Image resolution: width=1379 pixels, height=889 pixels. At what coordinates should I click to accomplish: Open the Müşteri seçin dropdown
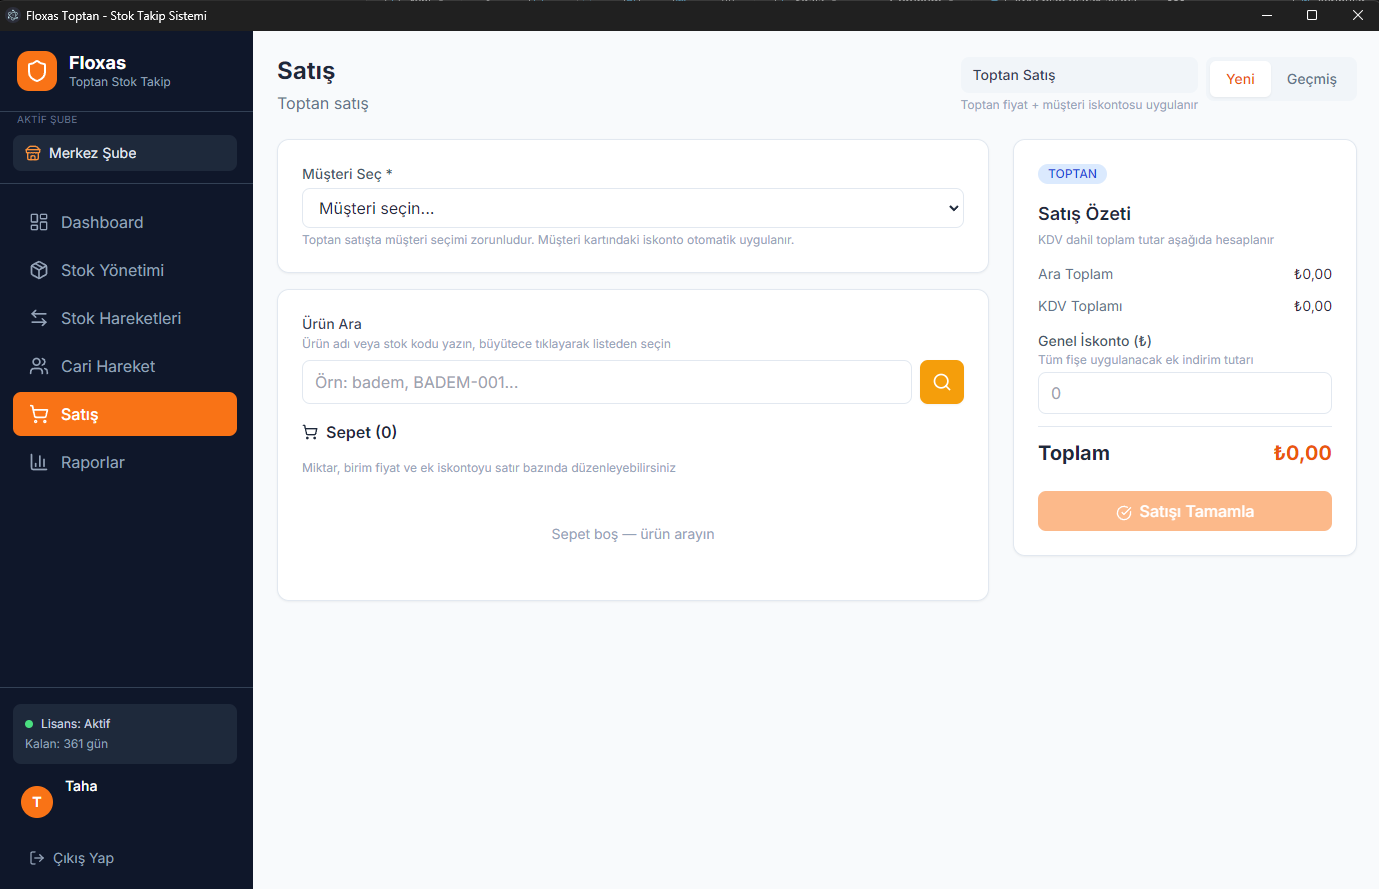(633, 208)
